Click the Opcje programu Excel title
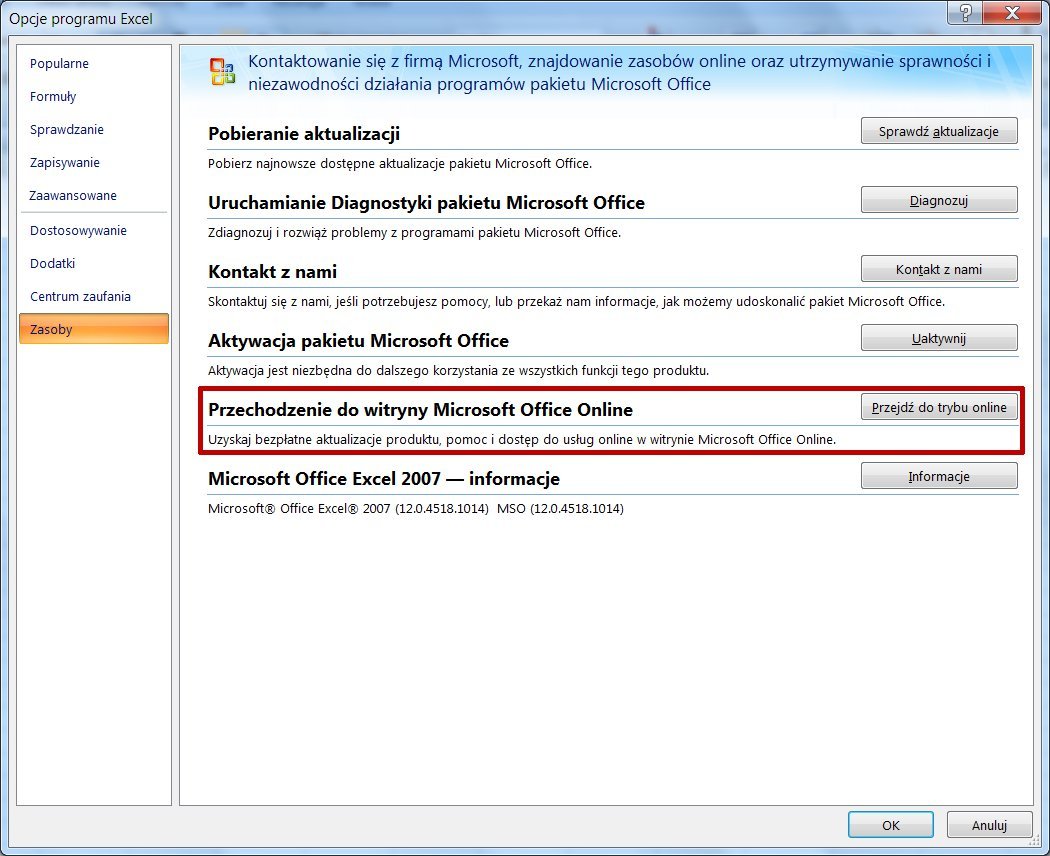Viewport: 1050px width, 856px height. pos(81,19)
